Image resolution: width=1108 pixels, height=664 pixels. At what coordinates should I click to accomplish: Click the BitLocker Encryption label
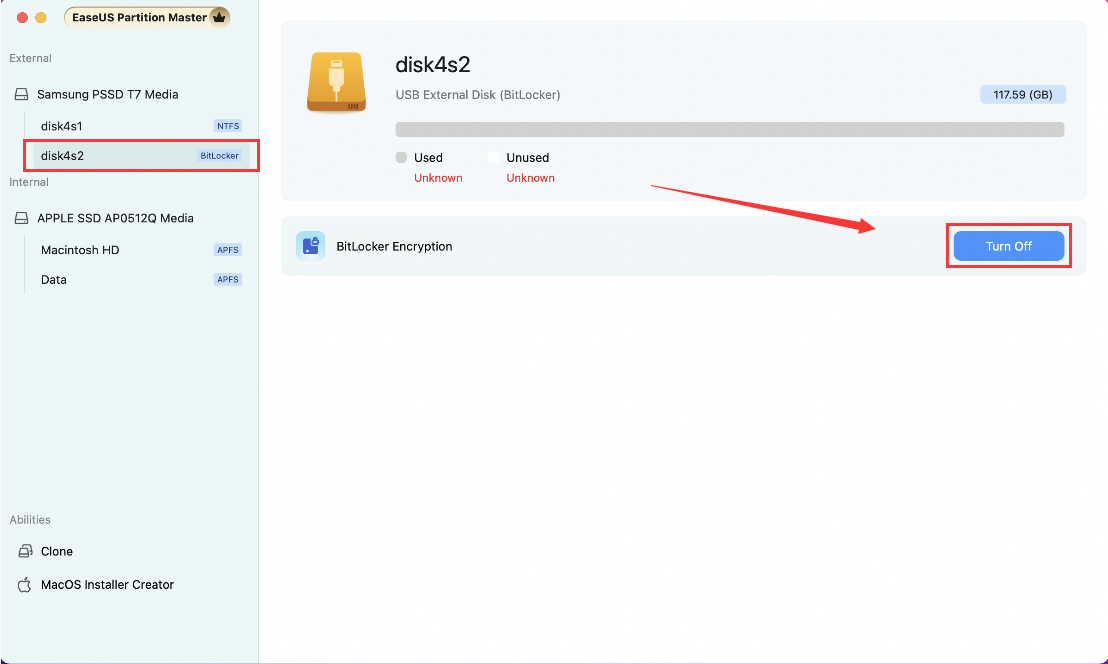[394, 246]
